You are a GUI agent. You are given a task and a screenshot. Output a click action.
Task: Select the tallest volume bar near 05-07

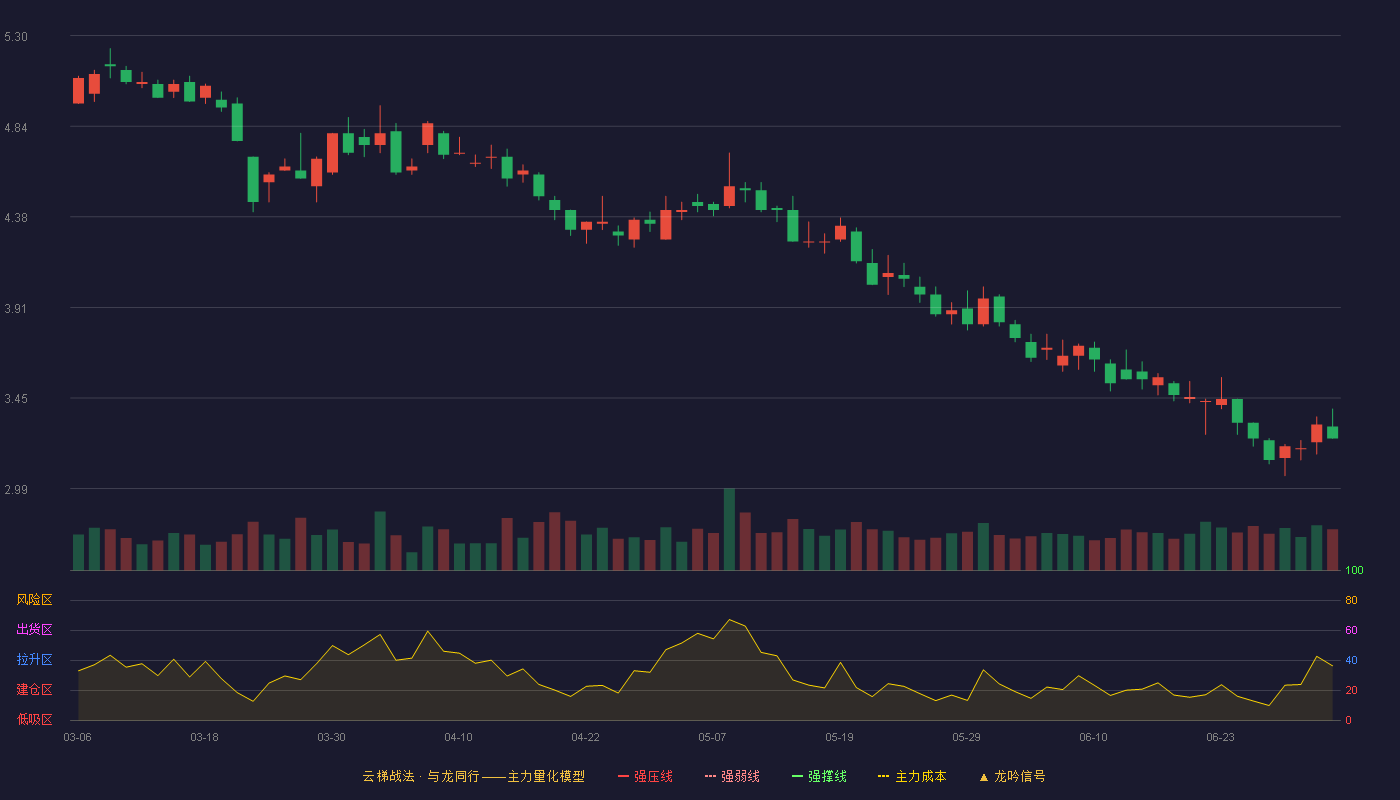tap(729, 529)
